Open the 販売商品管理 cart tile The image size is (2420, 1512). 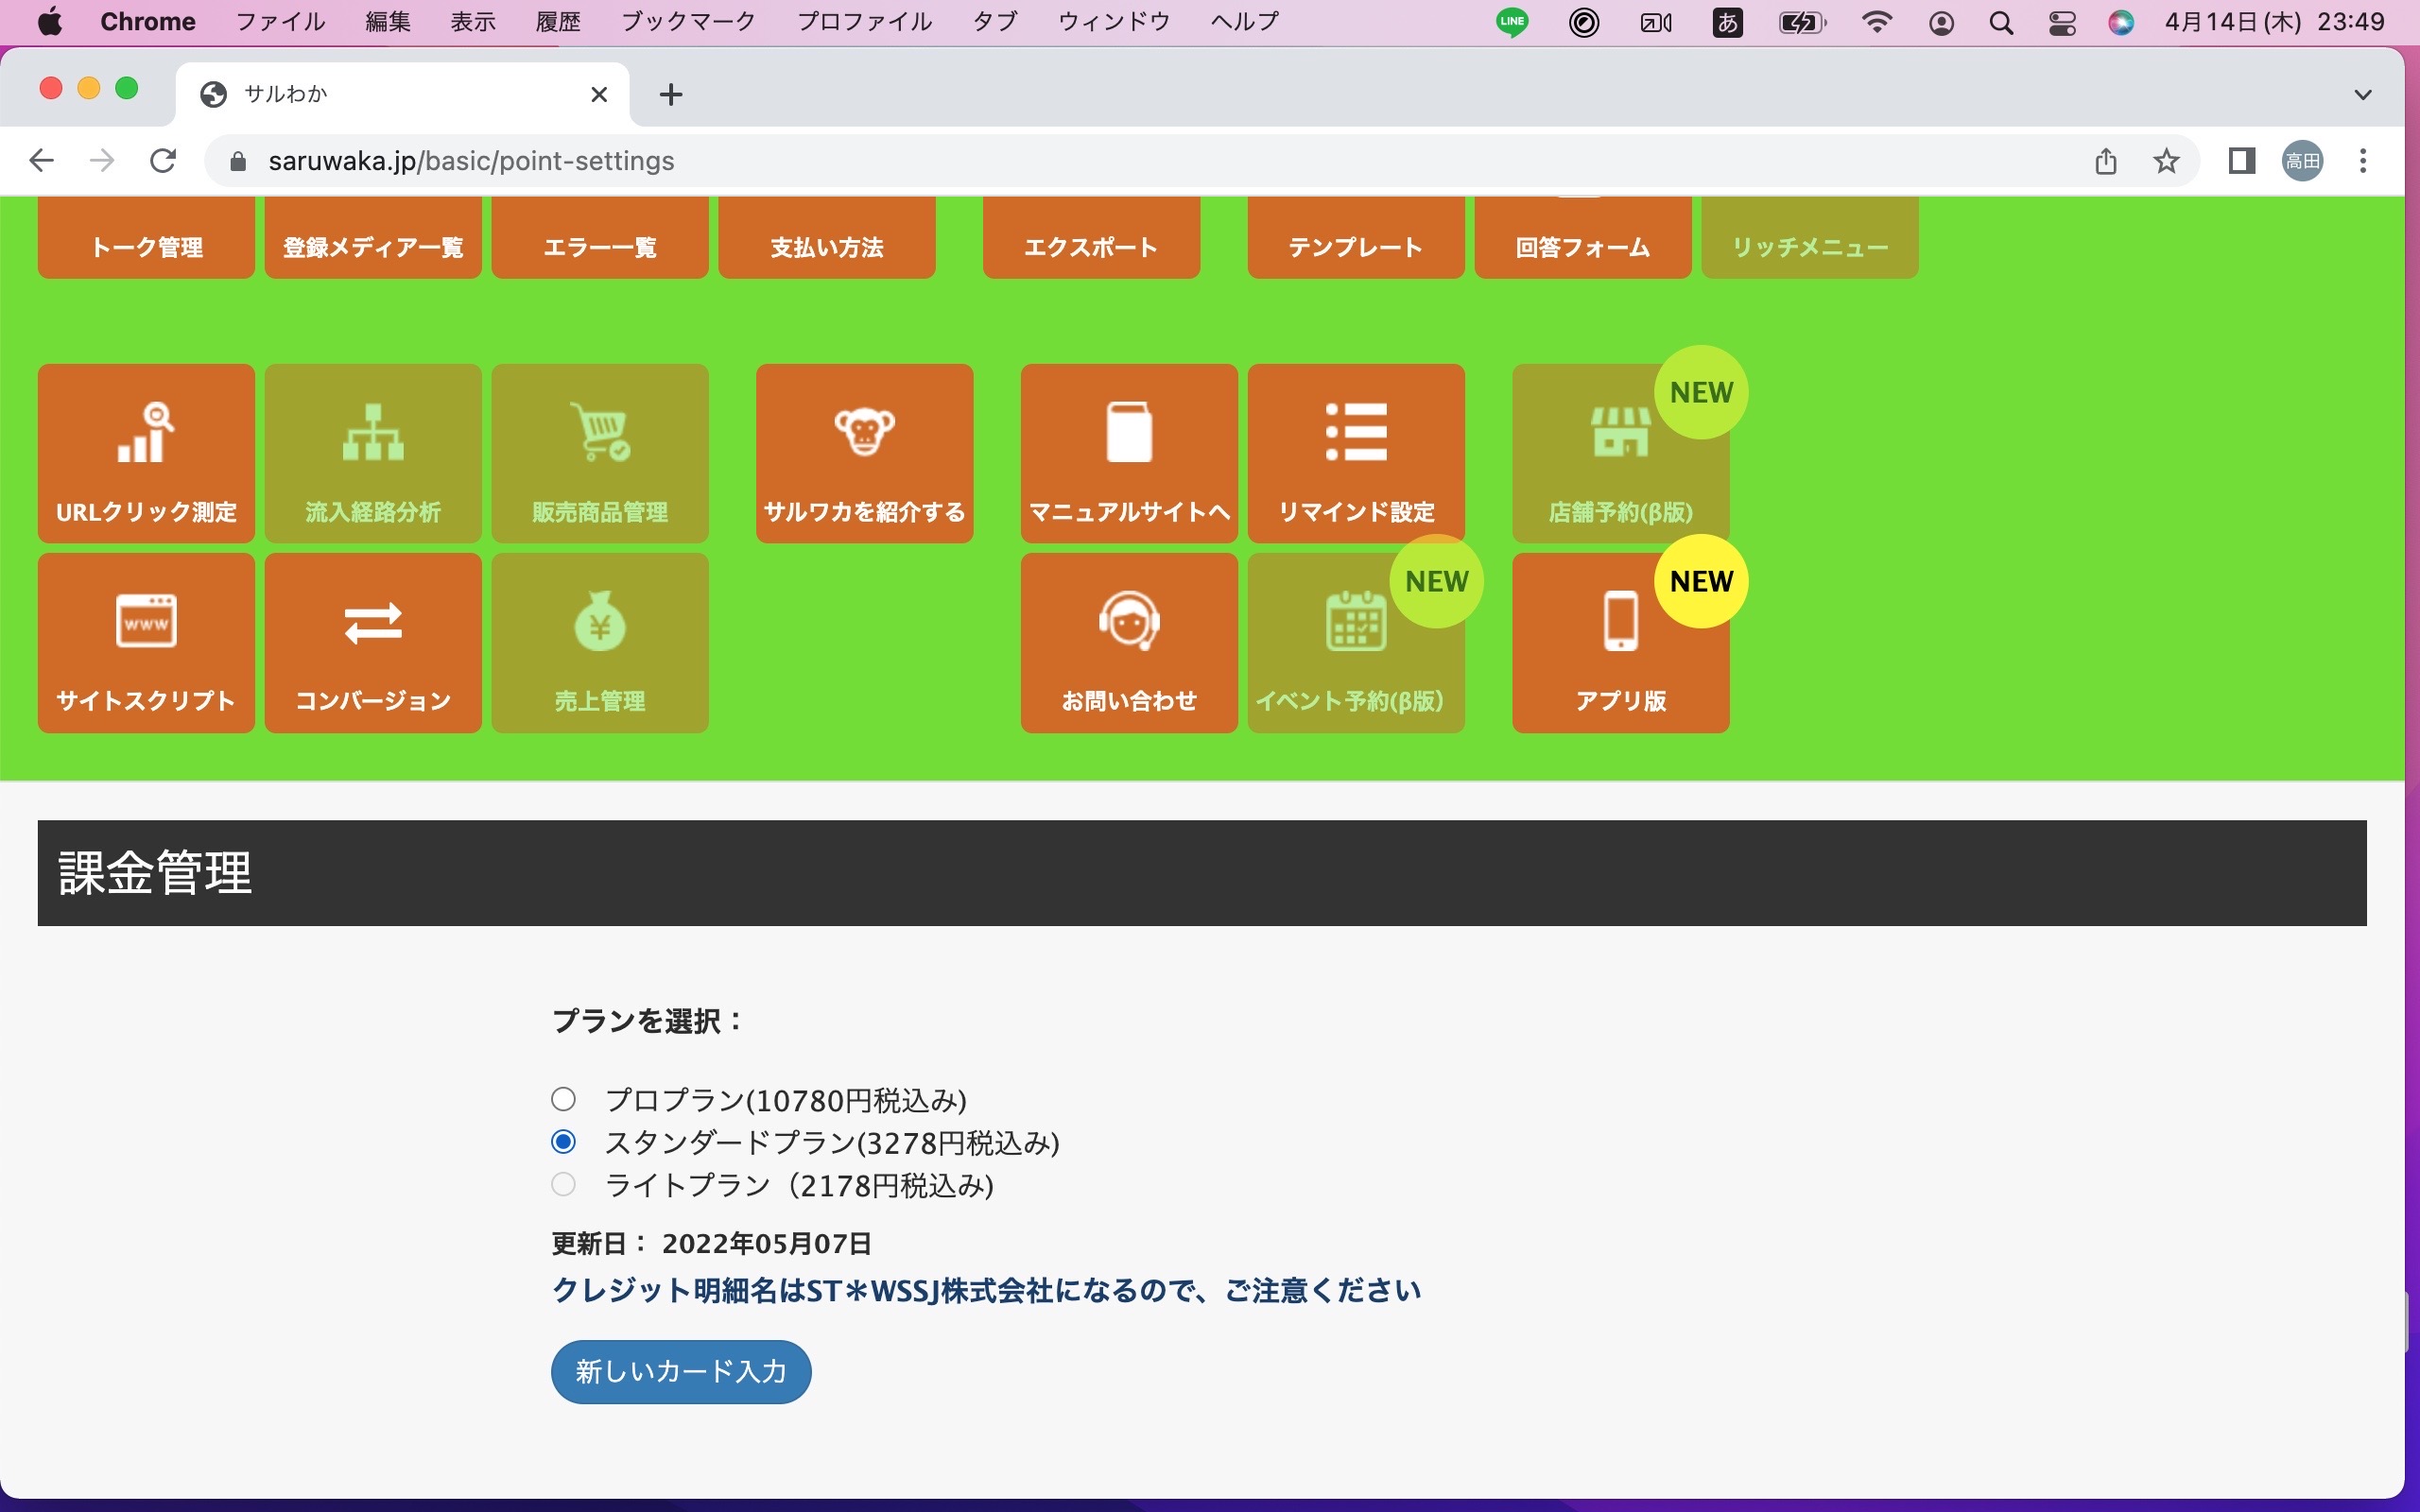coord(600,453)
